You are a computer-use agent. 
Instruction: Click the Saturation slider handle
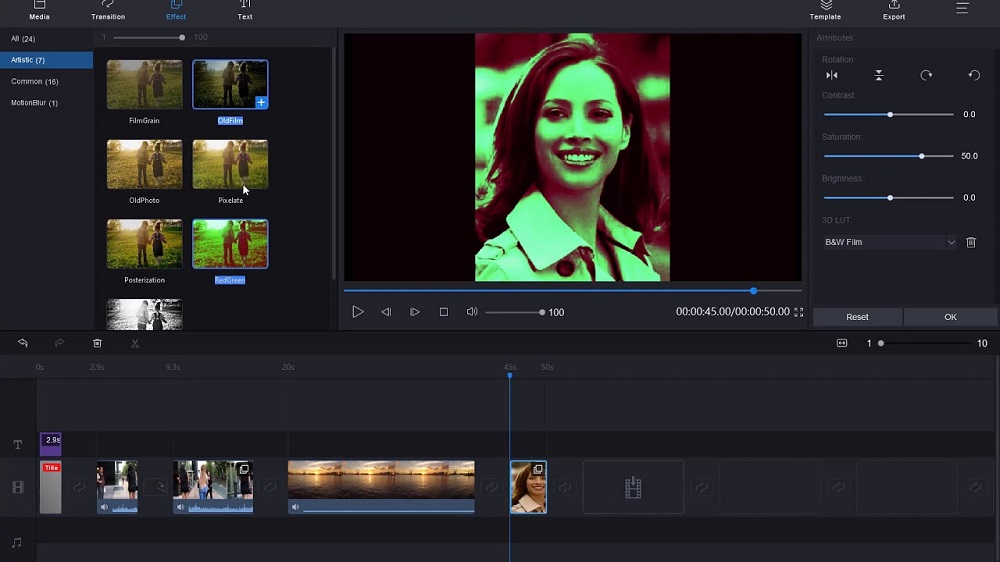921,156
